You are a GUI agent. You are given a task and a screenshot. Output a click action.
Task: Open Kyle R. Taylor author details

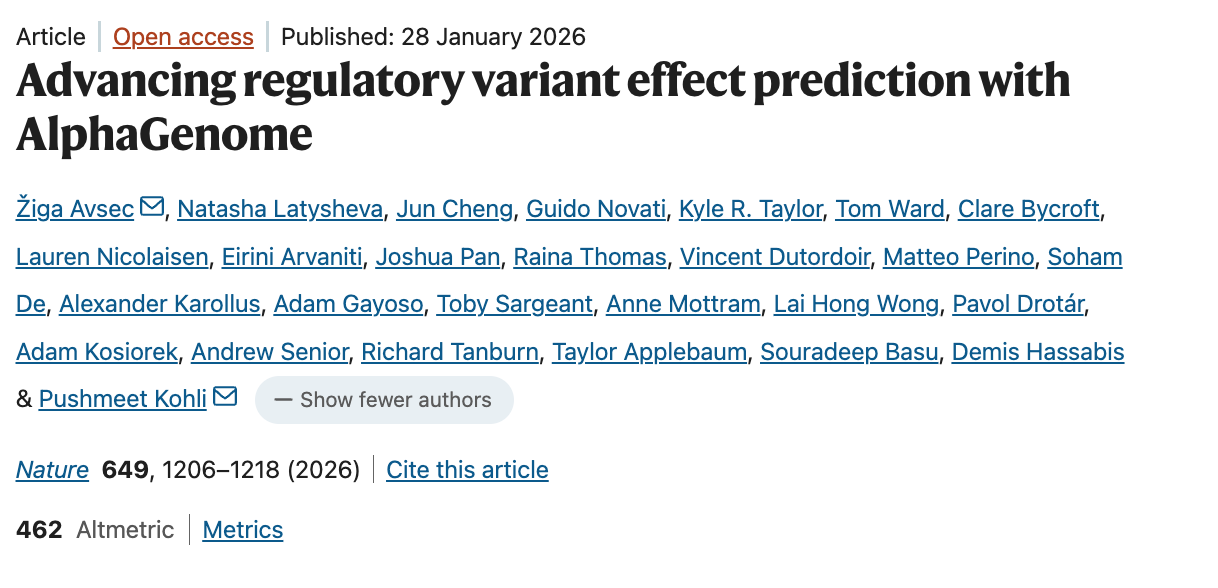click(x=751, y=209)
